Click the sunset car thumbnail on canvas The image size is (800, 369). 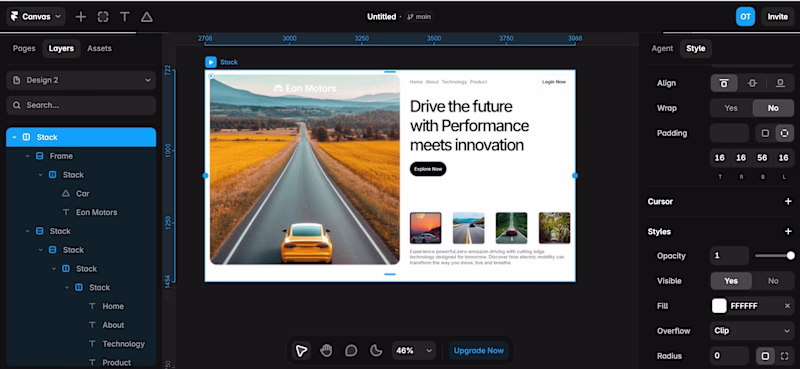point(426,228)
